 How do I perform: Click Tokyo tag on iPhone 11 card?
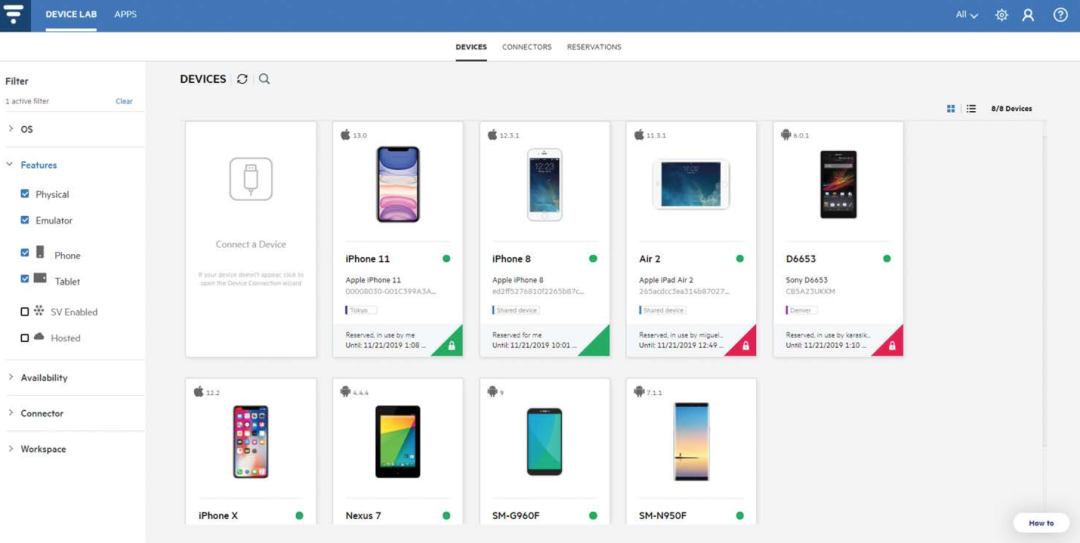tap(362, 311)
